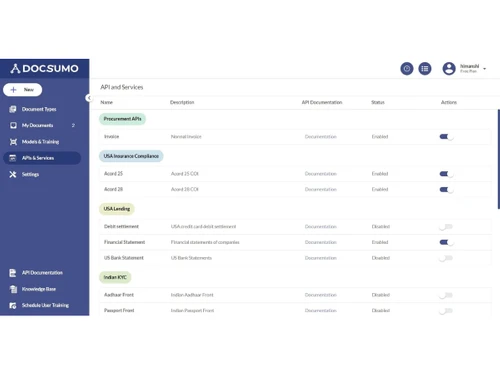Open API Documentation sidebar item

click(42, 273)
